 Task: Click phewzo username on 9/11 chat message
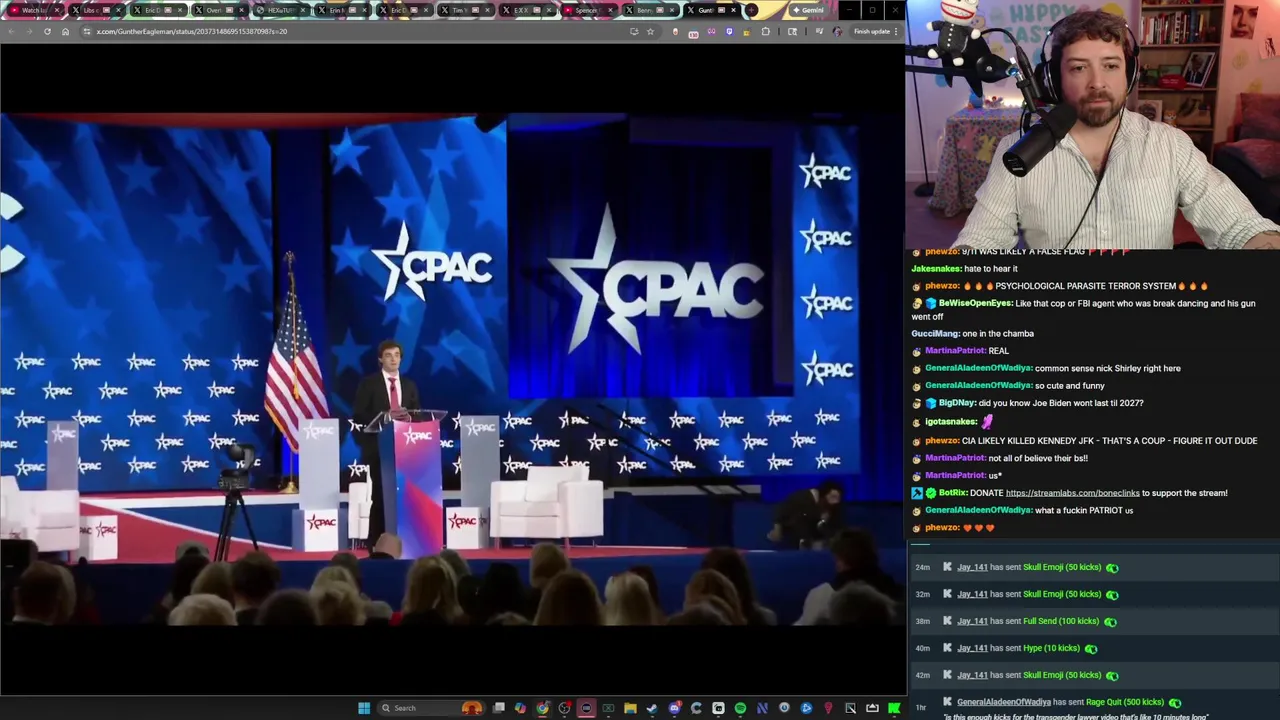(x=941, y=252)
